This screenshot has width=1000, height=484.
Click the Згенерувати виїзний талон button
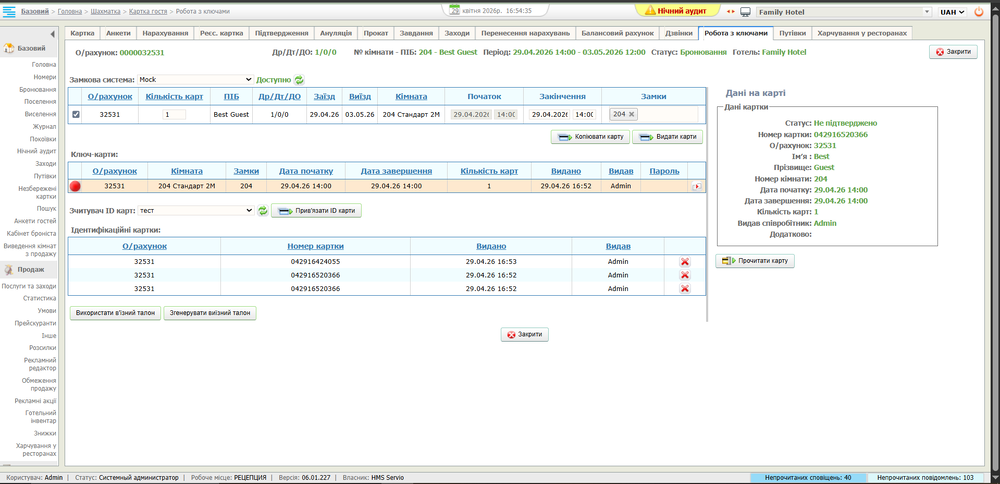coord(211,313)
